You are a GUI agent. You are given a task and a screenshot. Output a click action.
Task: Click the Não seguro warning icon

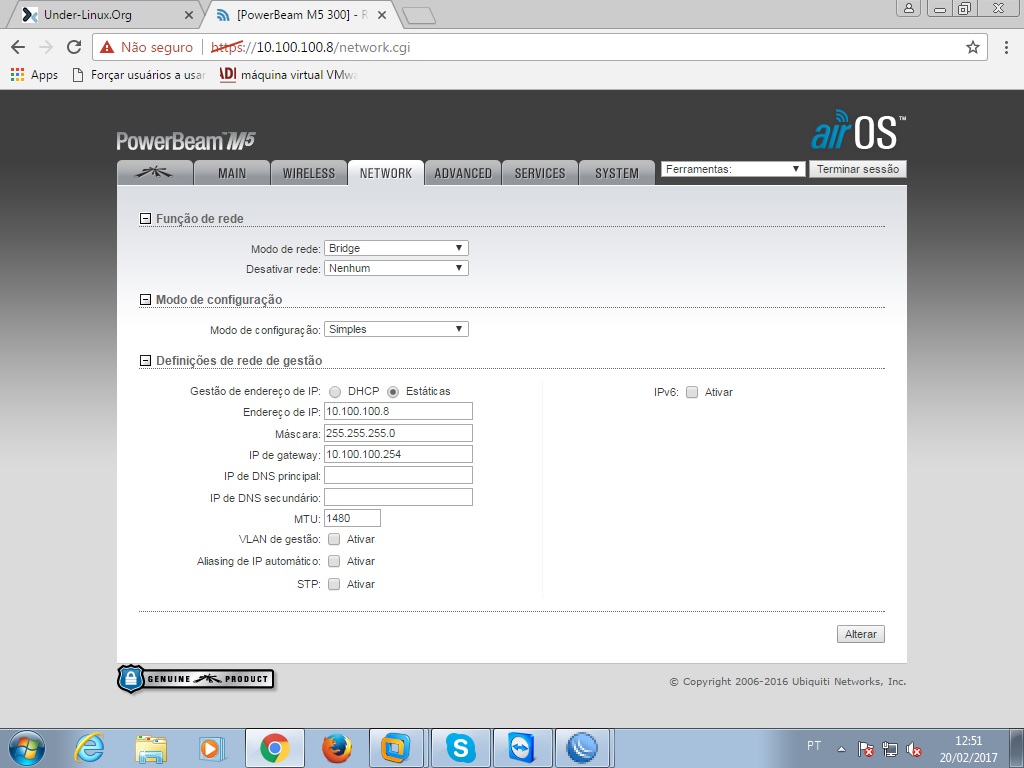coord(107,47)
